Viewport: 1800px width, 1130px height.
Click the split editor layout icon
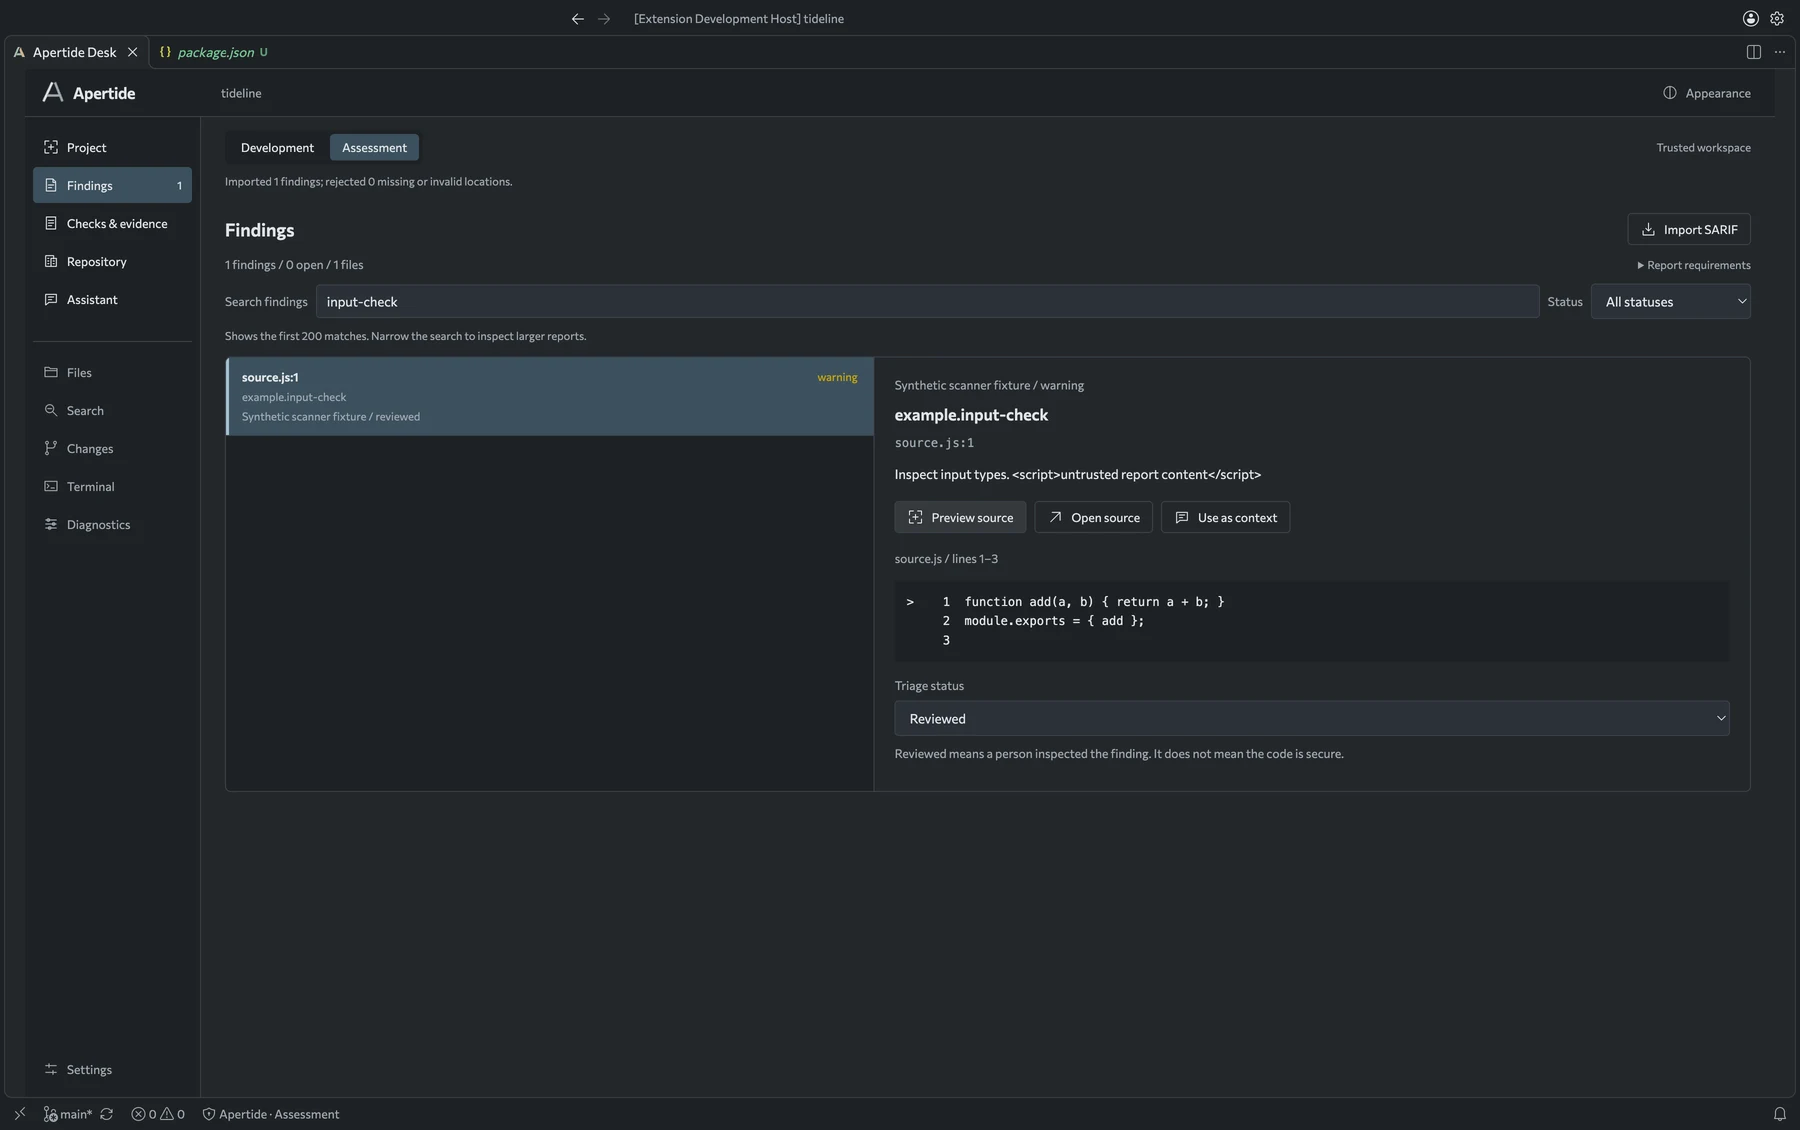1753,52
